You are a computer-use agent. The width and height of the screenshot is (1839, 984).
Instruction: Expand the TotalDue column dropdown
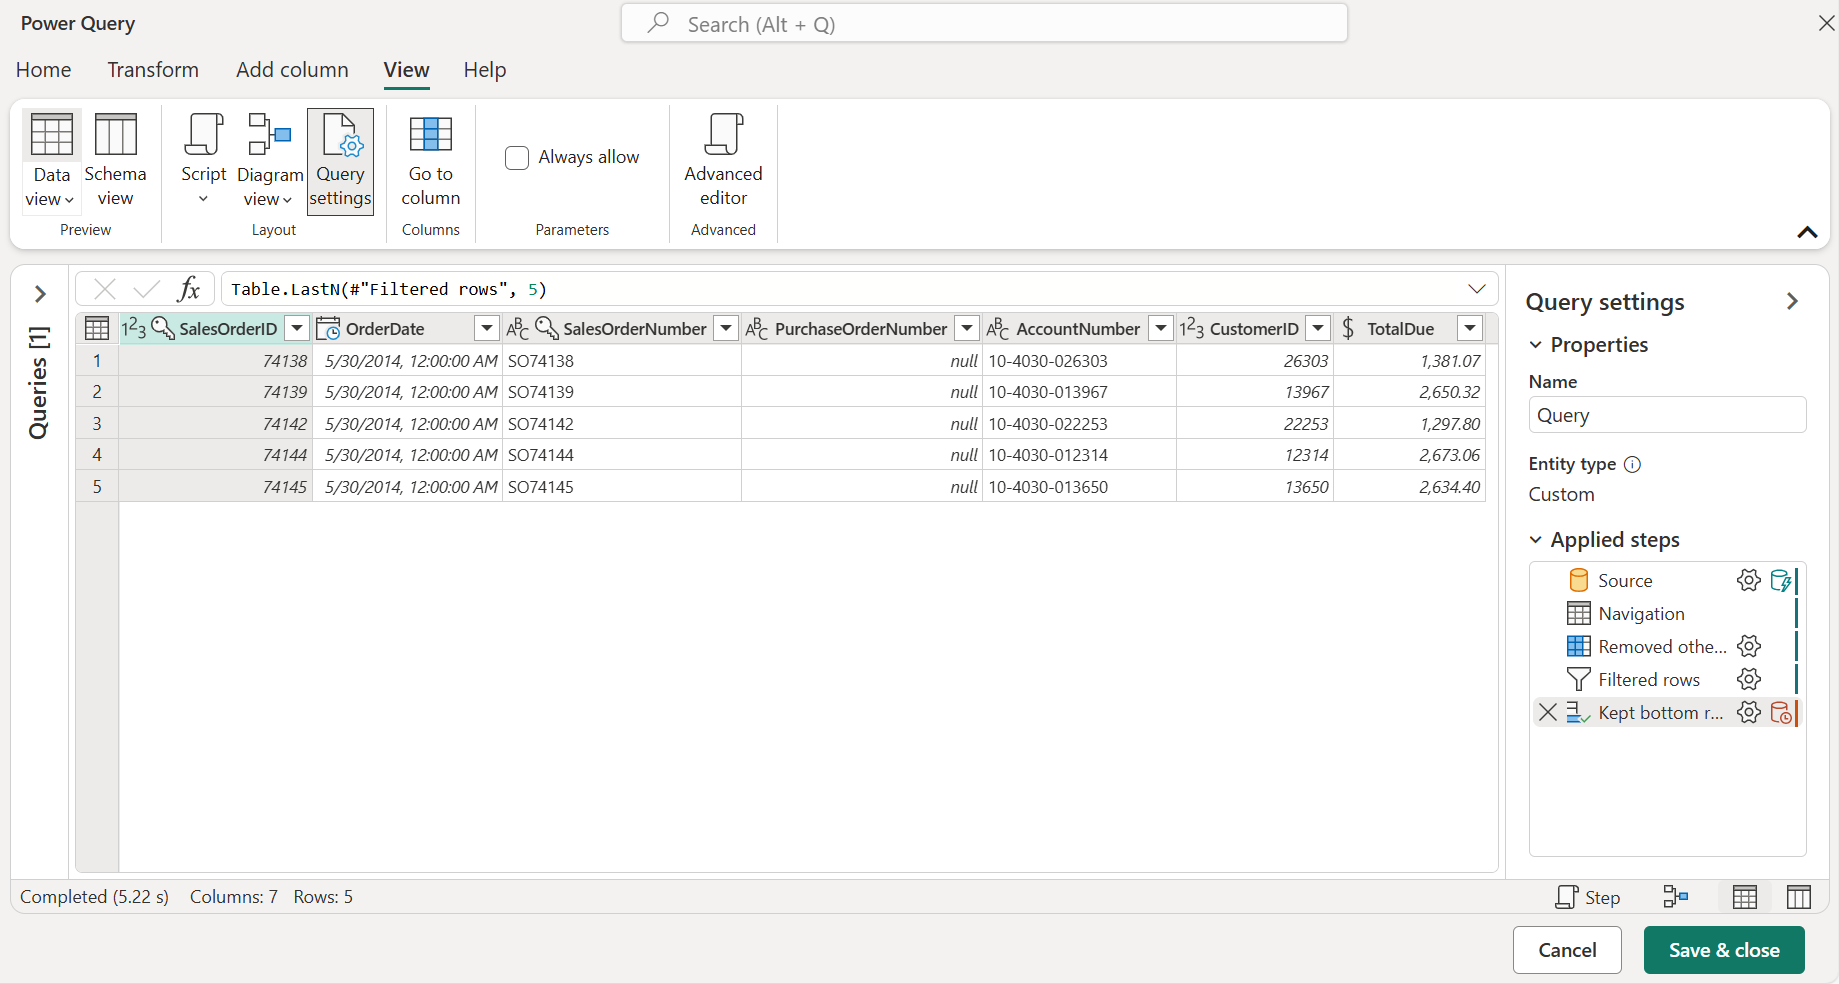click(x=1470, y=328)
